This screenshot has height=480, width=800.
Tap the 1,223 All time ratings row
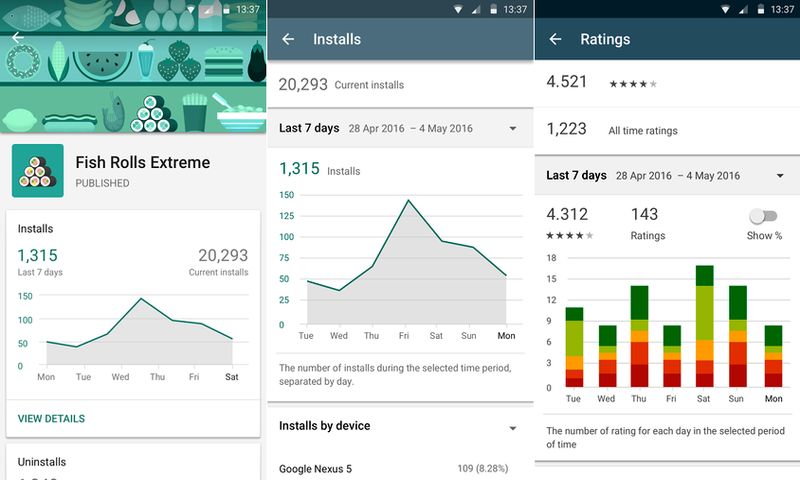coord(667,130)
